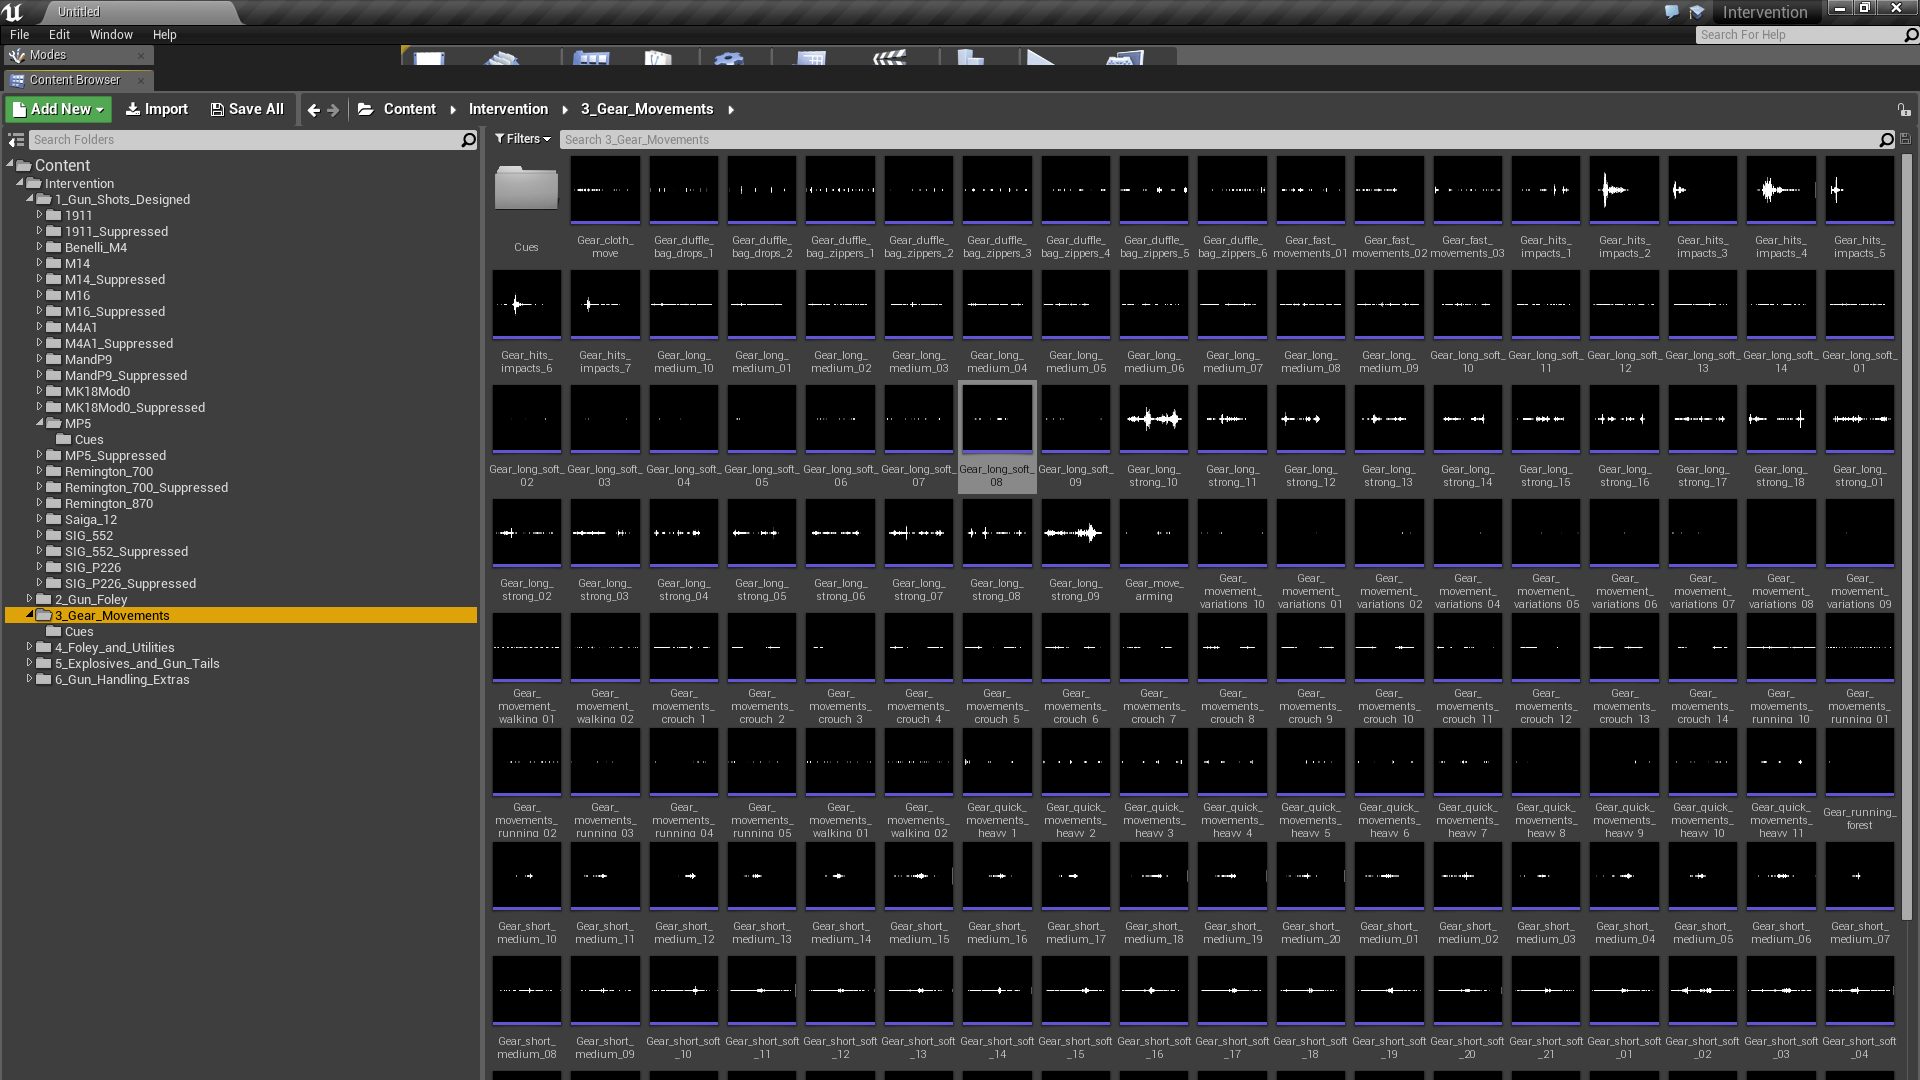Navigate back using the back arrow icon
1920x1080 pixels.
313,108
